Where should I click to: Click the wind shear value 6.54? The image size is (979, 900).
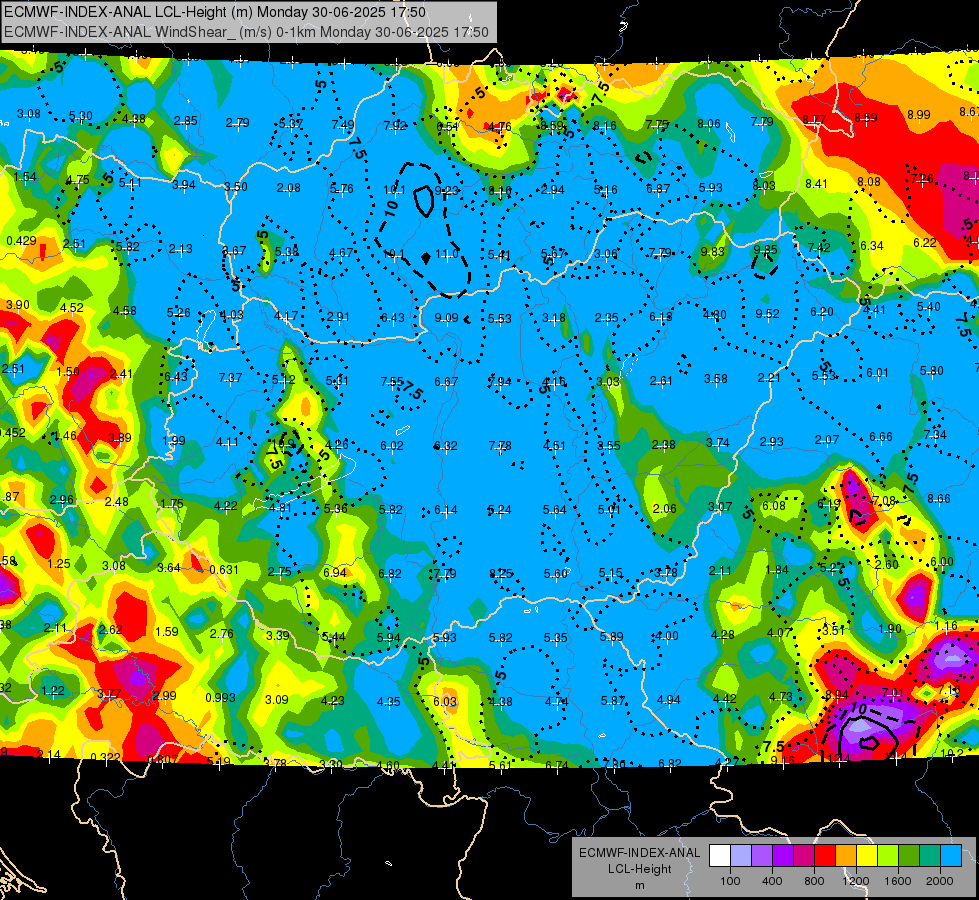pos(447,126)
